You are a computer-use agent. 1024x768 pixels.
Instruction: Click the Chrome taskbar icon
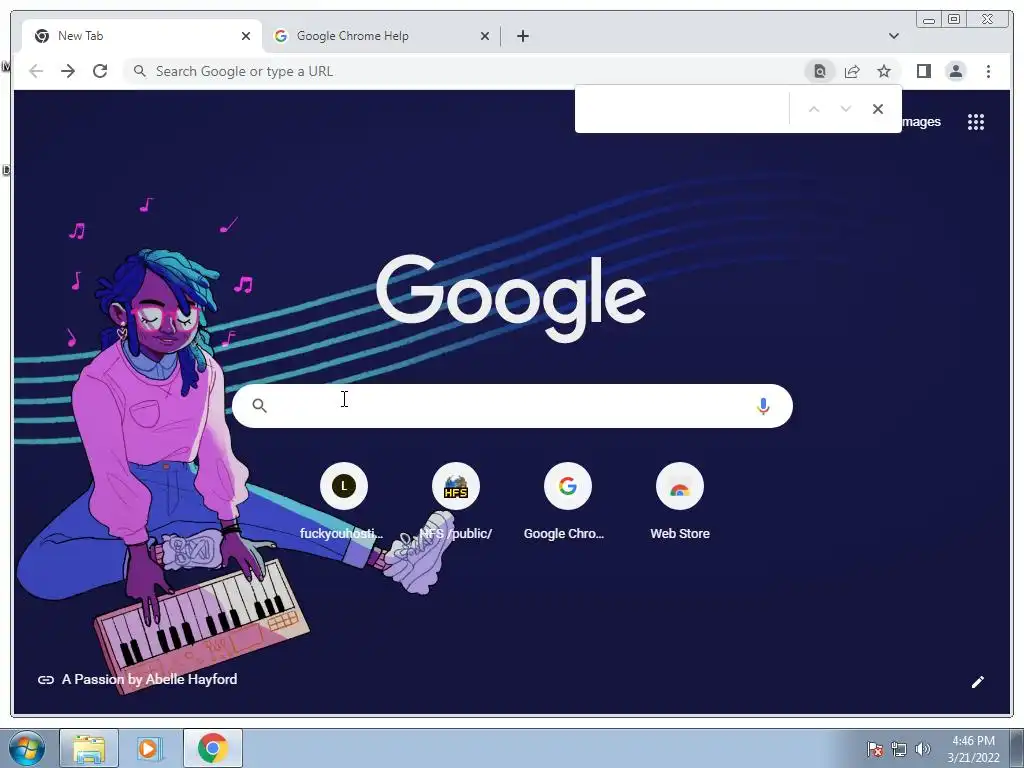(x=213, y=748)
